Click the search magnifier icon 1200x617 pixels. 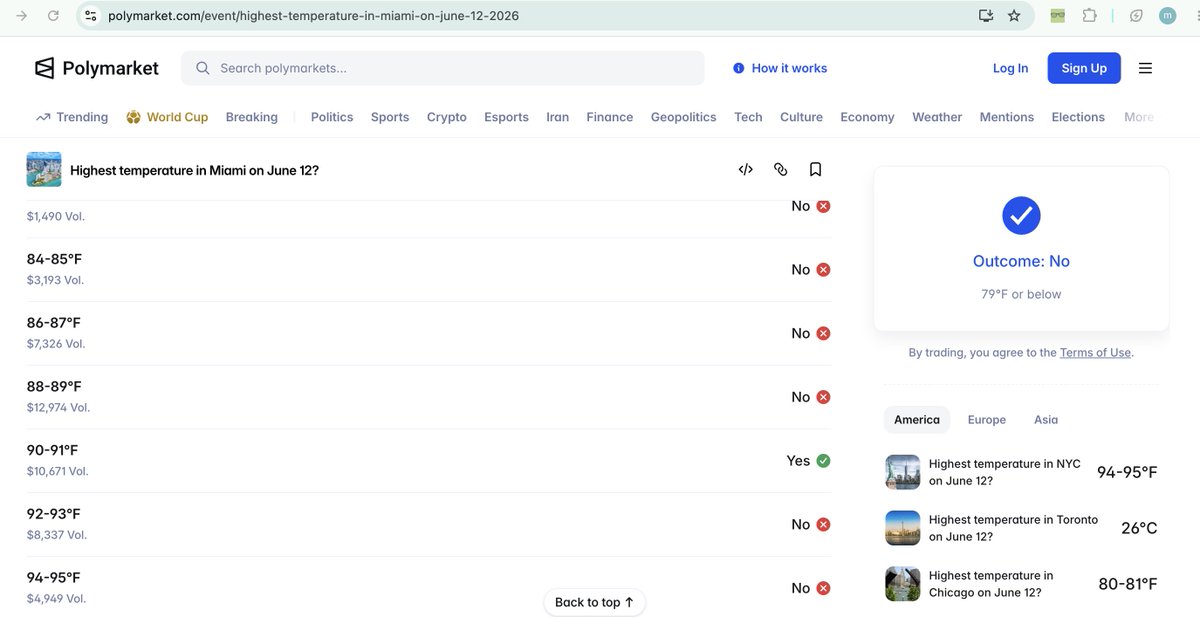[x=203, y=68]
